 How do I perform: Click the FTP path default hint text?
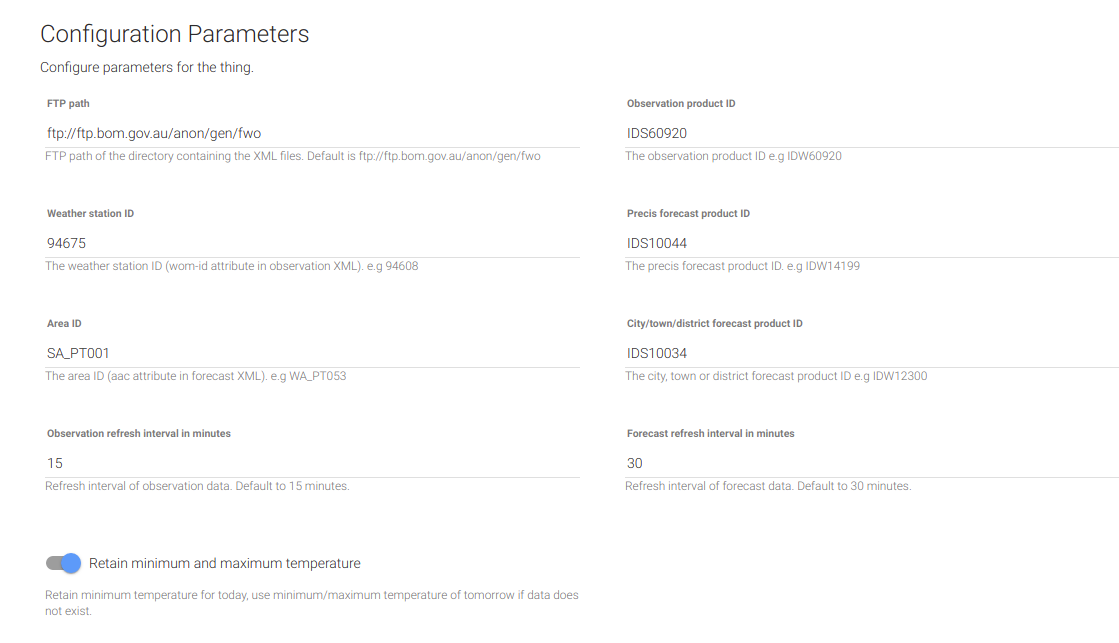point(293,156)
